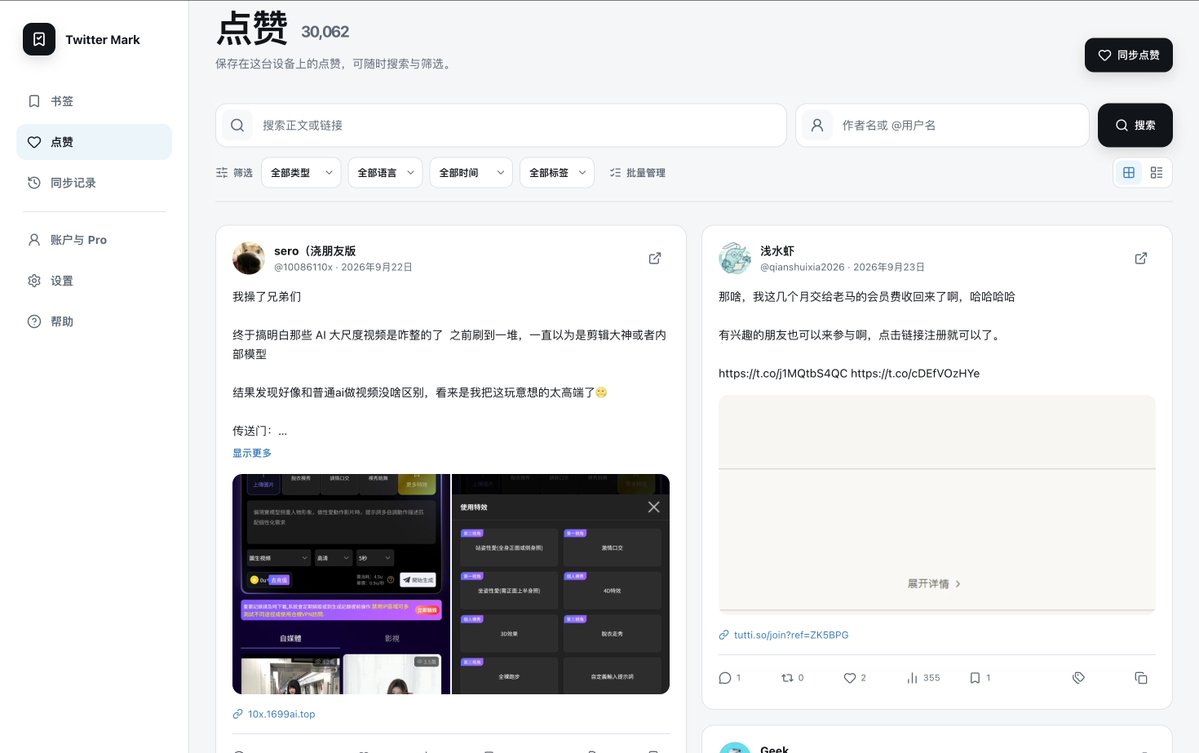Expand the 全部语言 language dropdown
The height and width of the screenshot is (753, 1199).
point(385,173)
